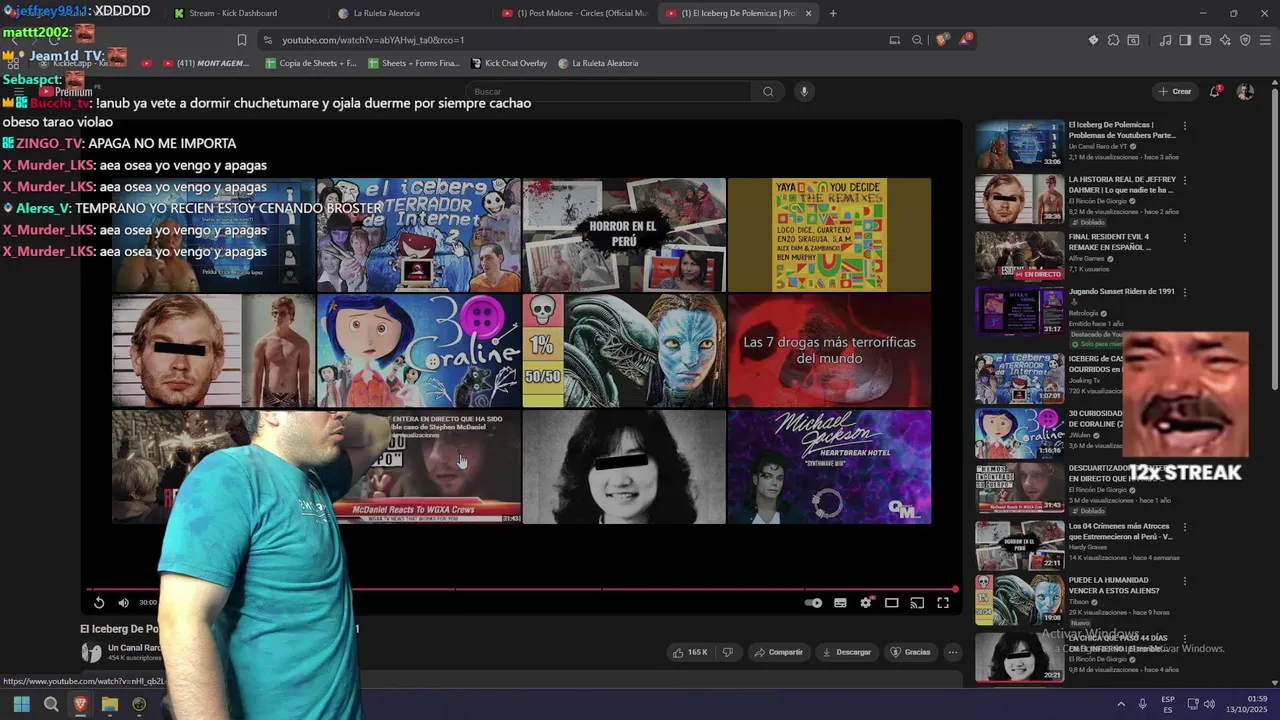Viewport: 1280px width, 720px height.
Task: Open the YouTube account avatar menu
Action: pyautogui.click(x=1245, y=91)
